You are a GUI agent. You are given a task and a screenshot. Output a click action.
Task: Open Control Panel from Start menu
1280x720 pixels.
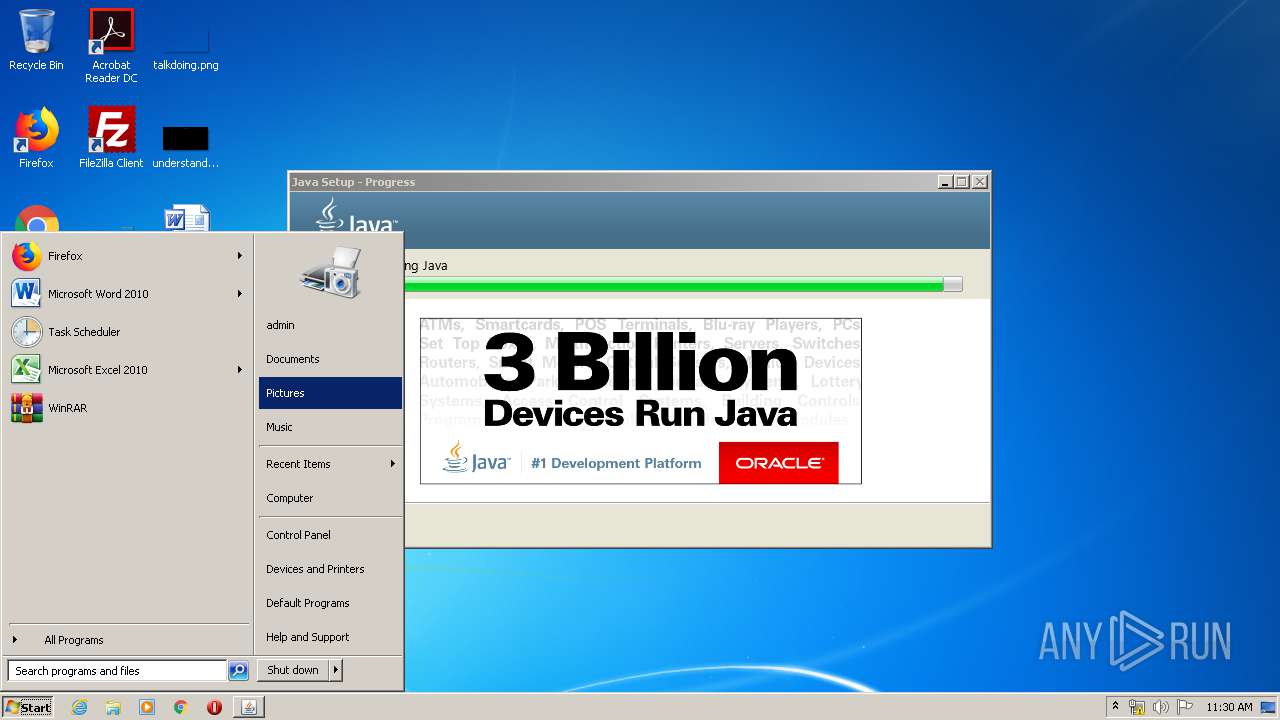click(330, 535)
